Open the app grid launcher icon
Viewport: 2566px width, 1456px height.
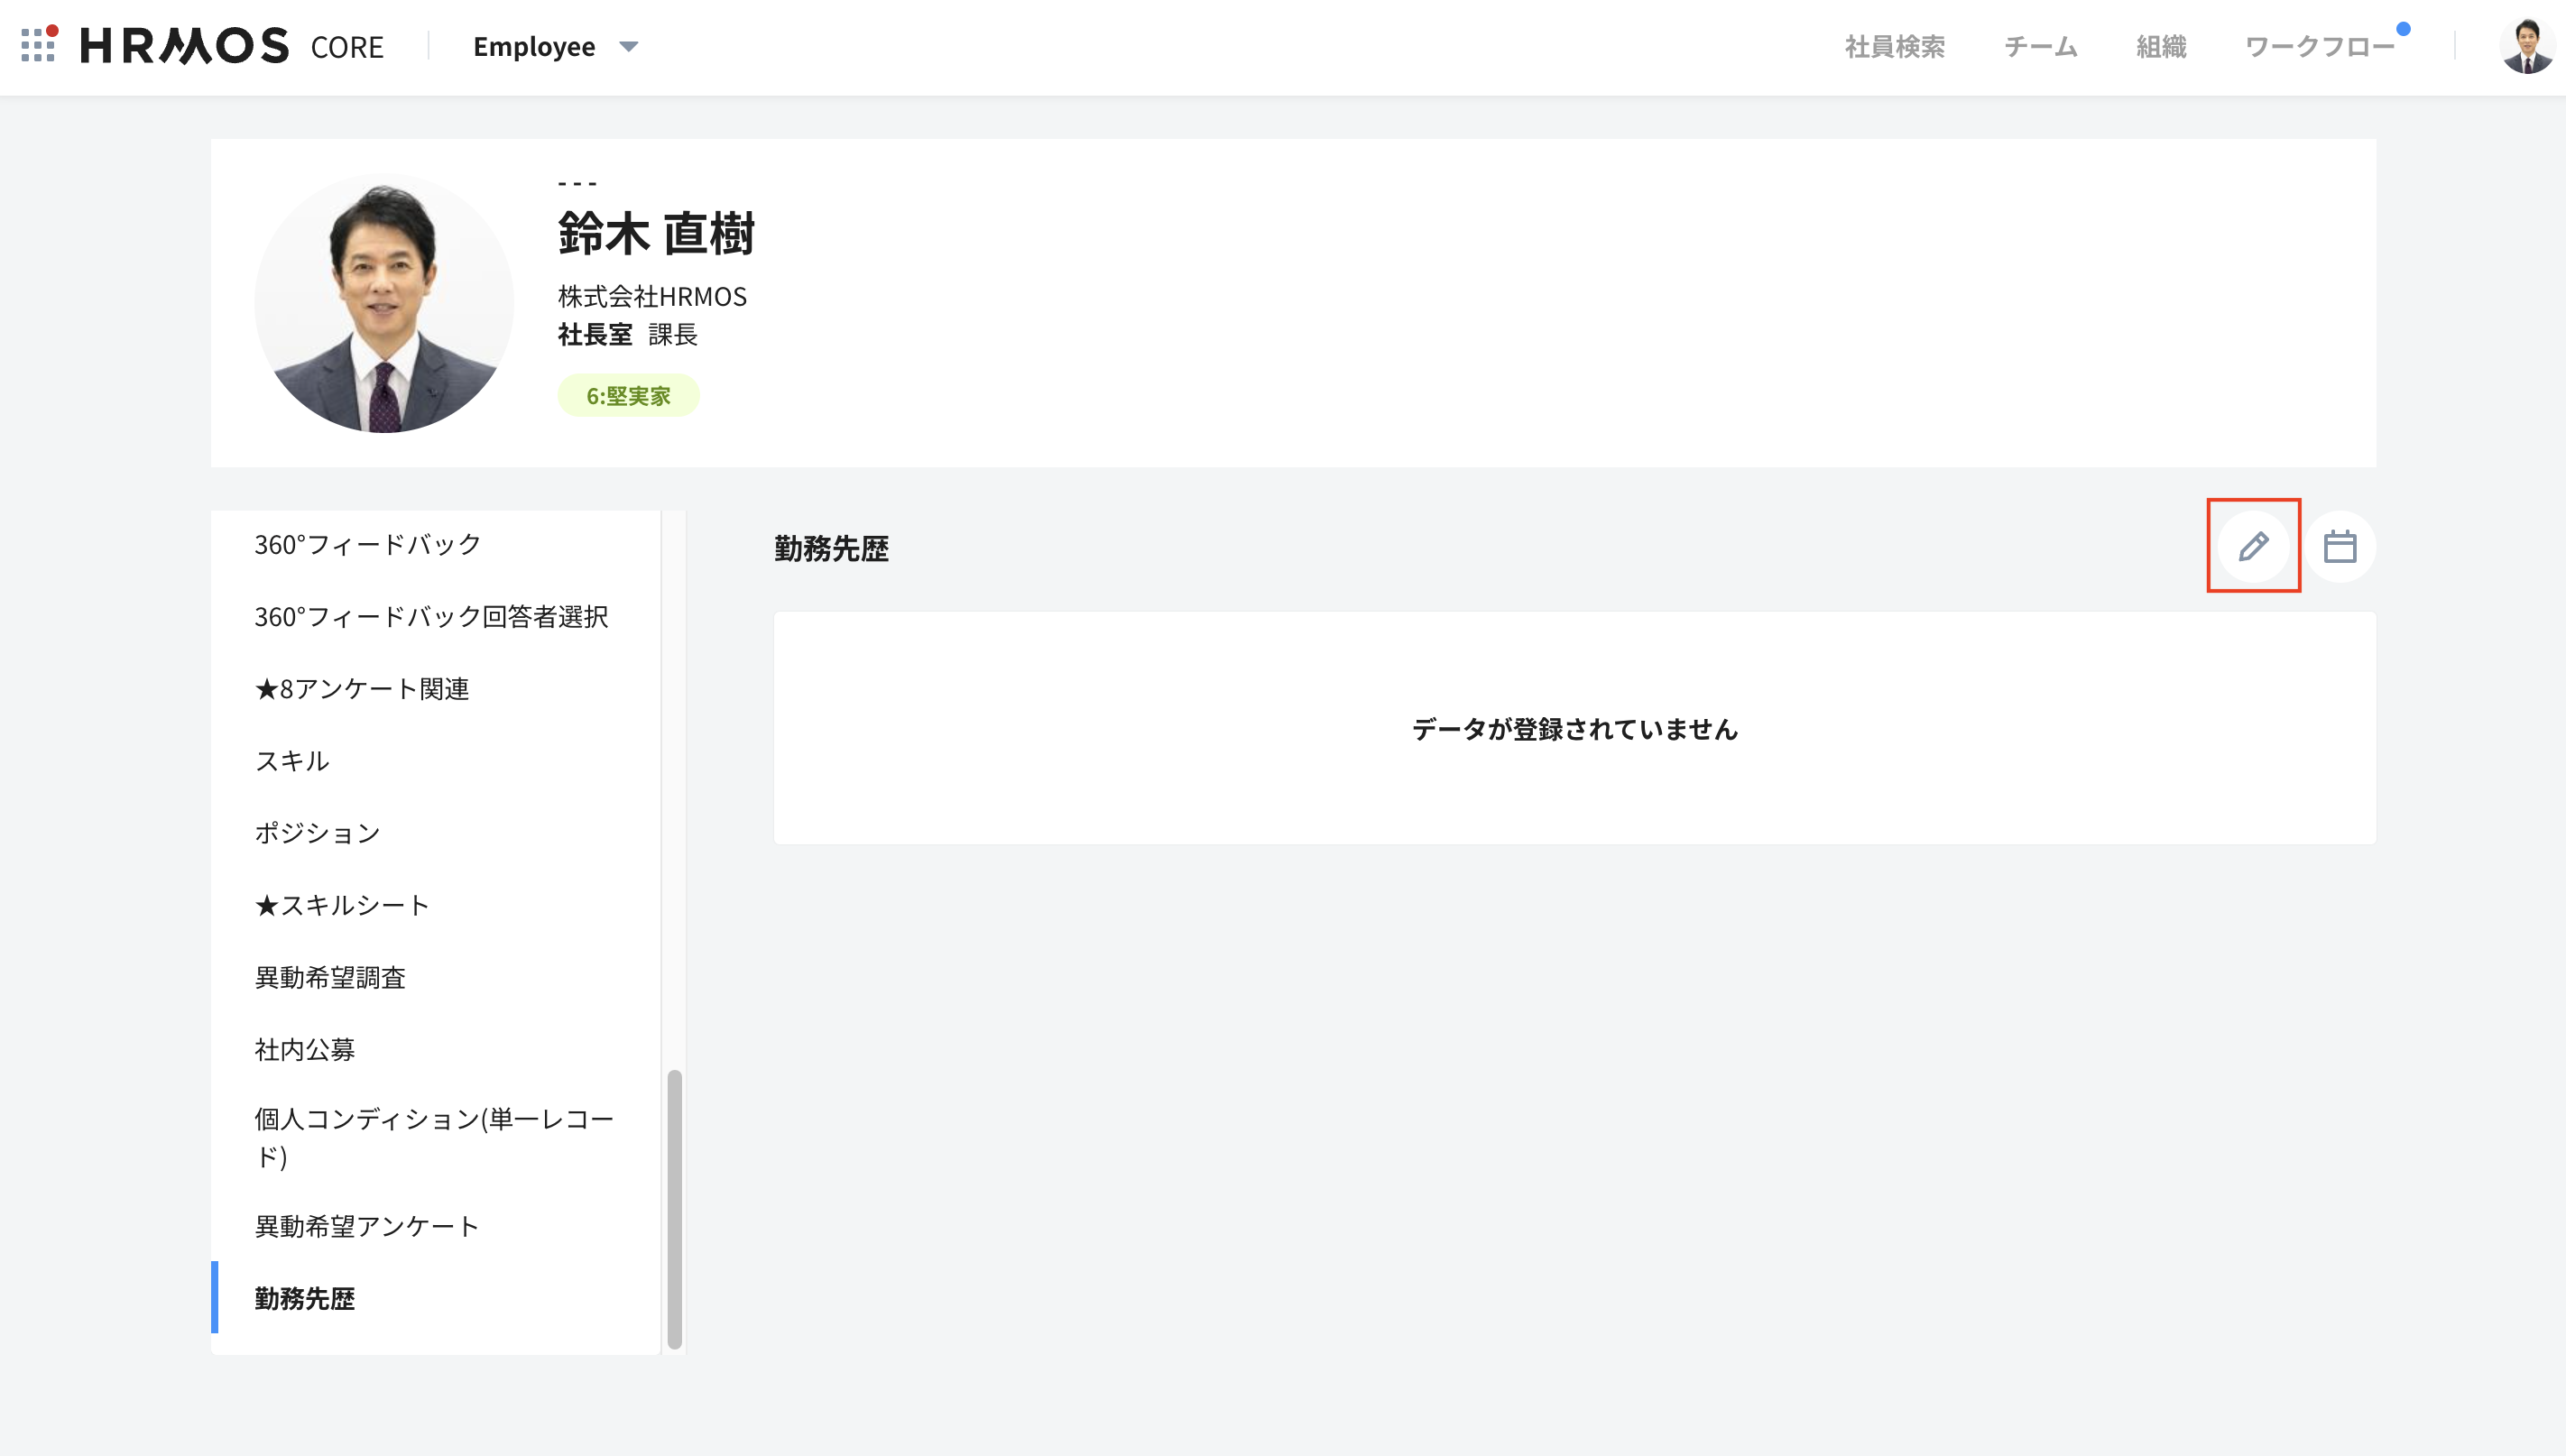click(x=38, y=45)
